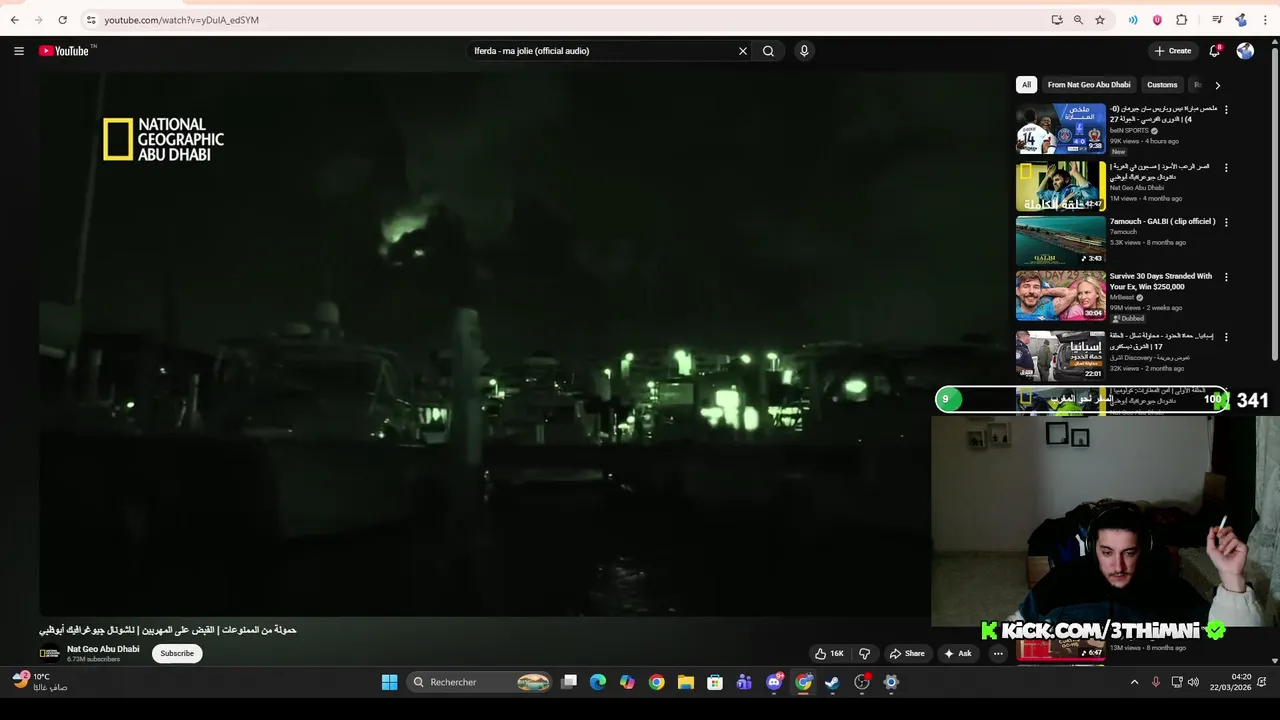Open the YouTube account avatar menu

(1245, 51)
